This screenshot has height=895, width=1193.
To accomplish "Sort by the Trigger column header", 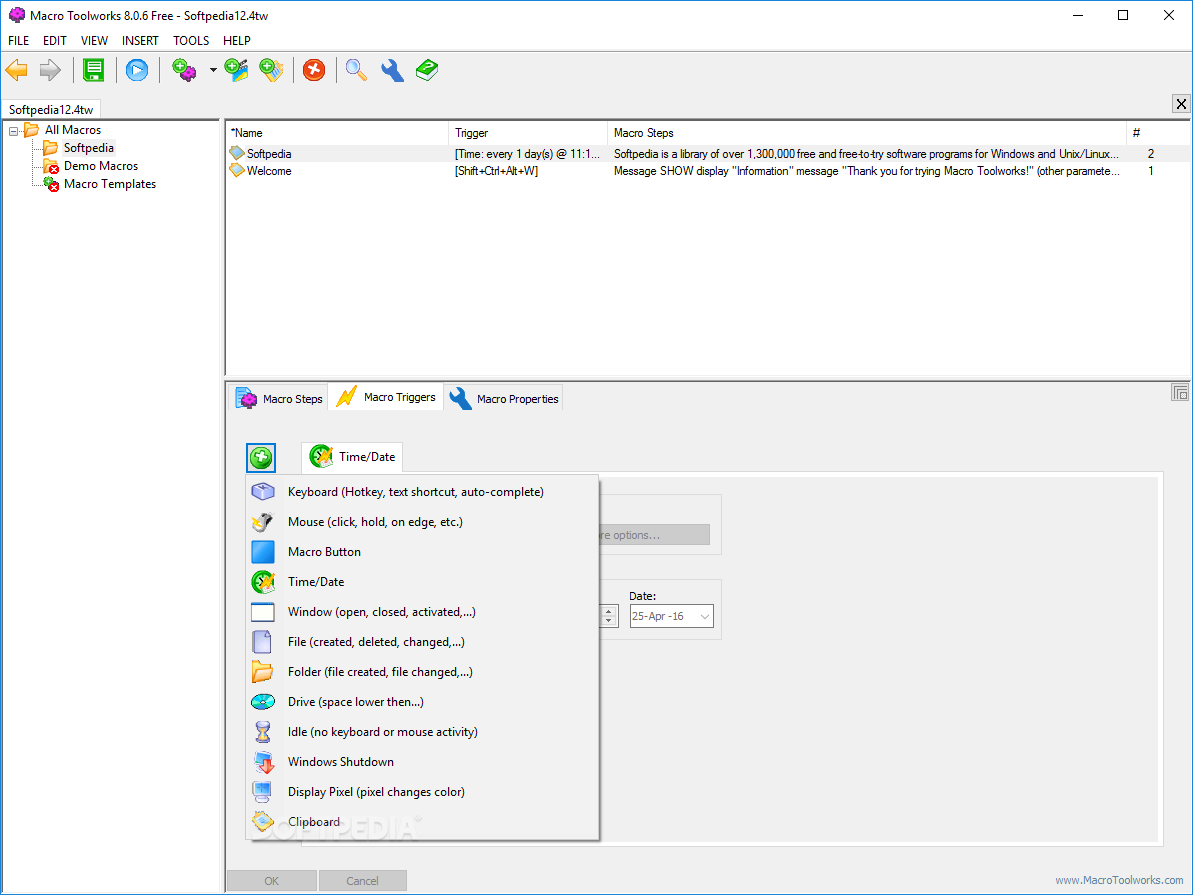I will pos(528,132).
